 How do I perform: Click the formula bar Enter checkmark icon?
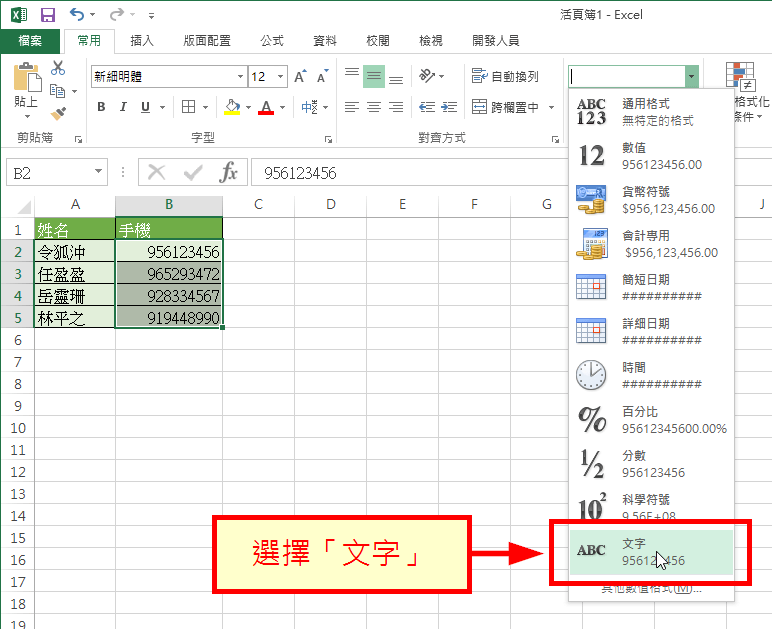[193, 173]
